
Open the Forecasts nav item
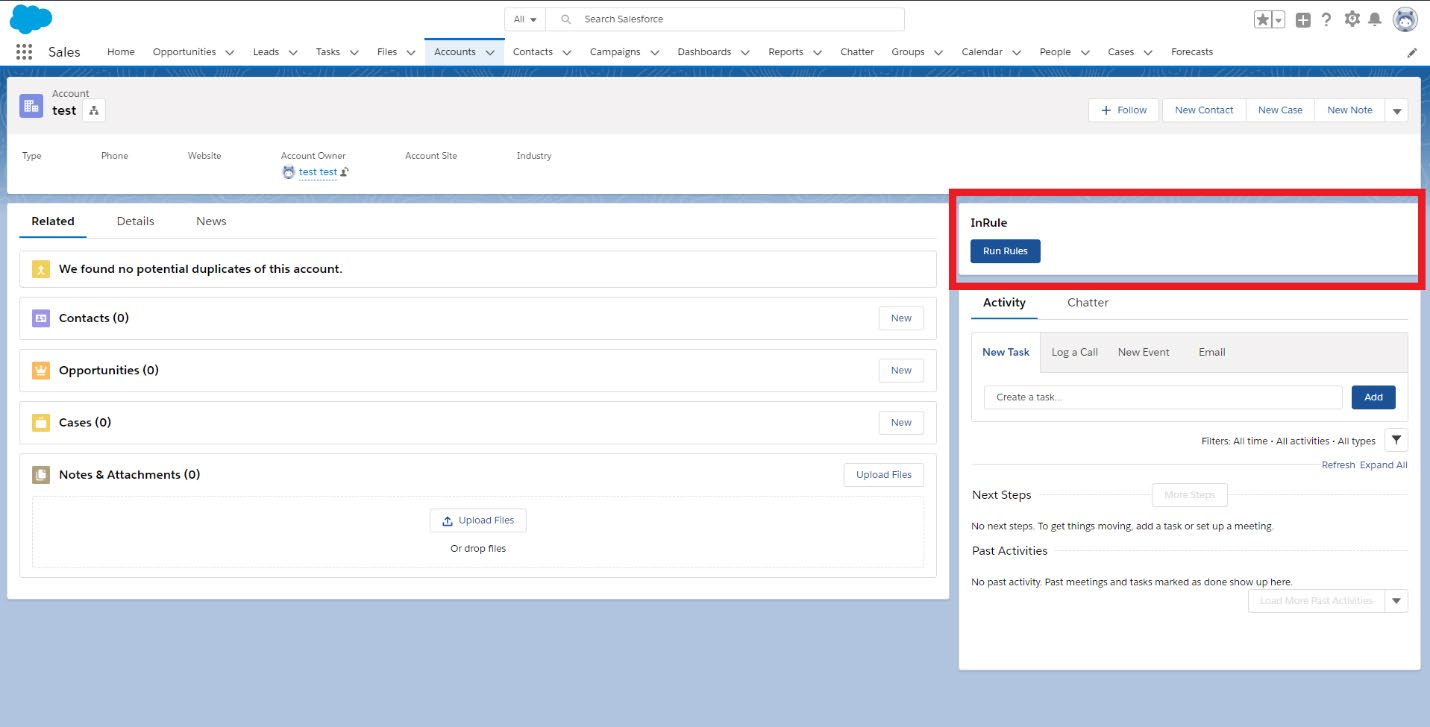pos(1192,52)
